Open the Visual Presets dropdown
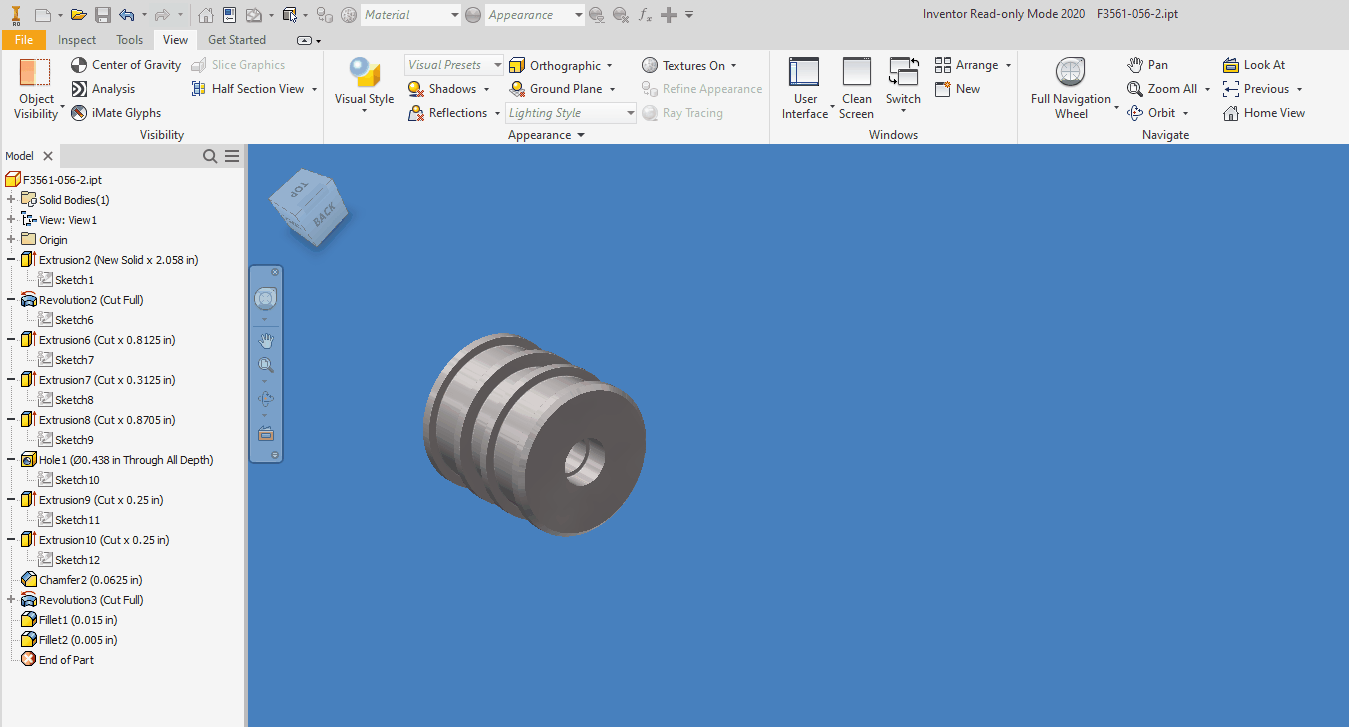This screenshot has height=727, width=1349. (454, 65)
